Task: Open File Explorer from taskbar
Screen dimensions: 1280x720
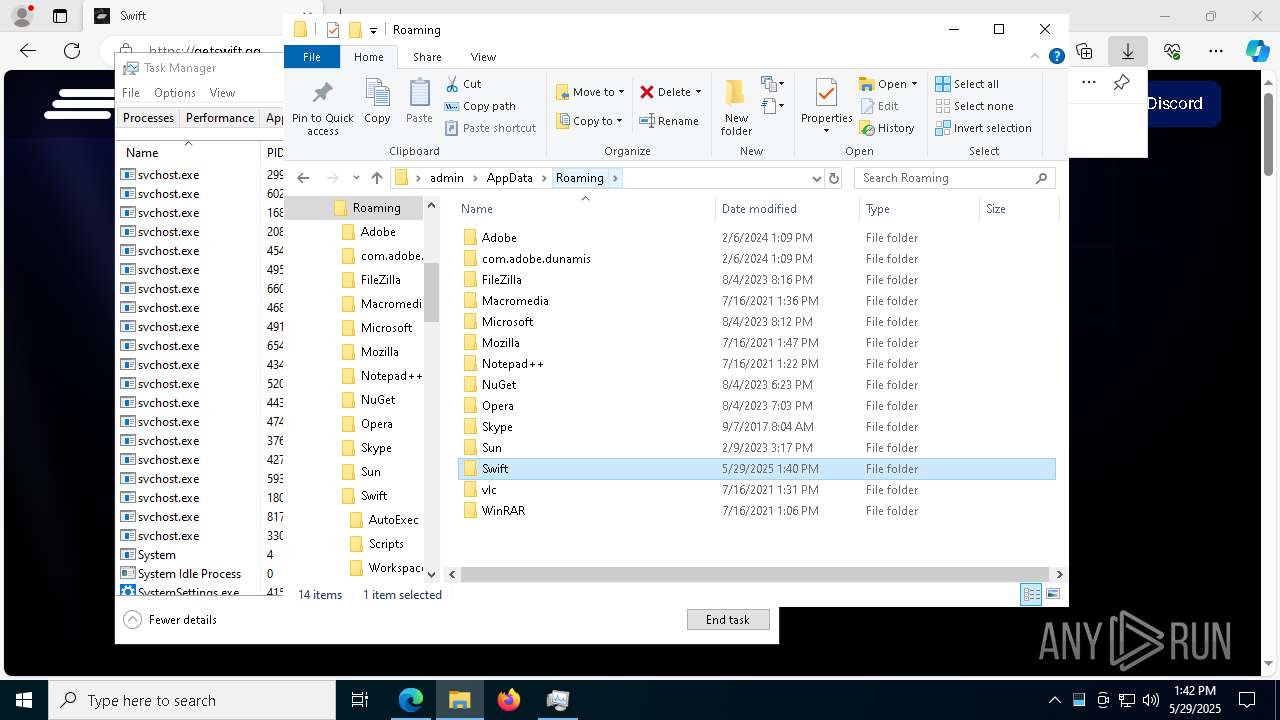Action: (x=460, y=700)
